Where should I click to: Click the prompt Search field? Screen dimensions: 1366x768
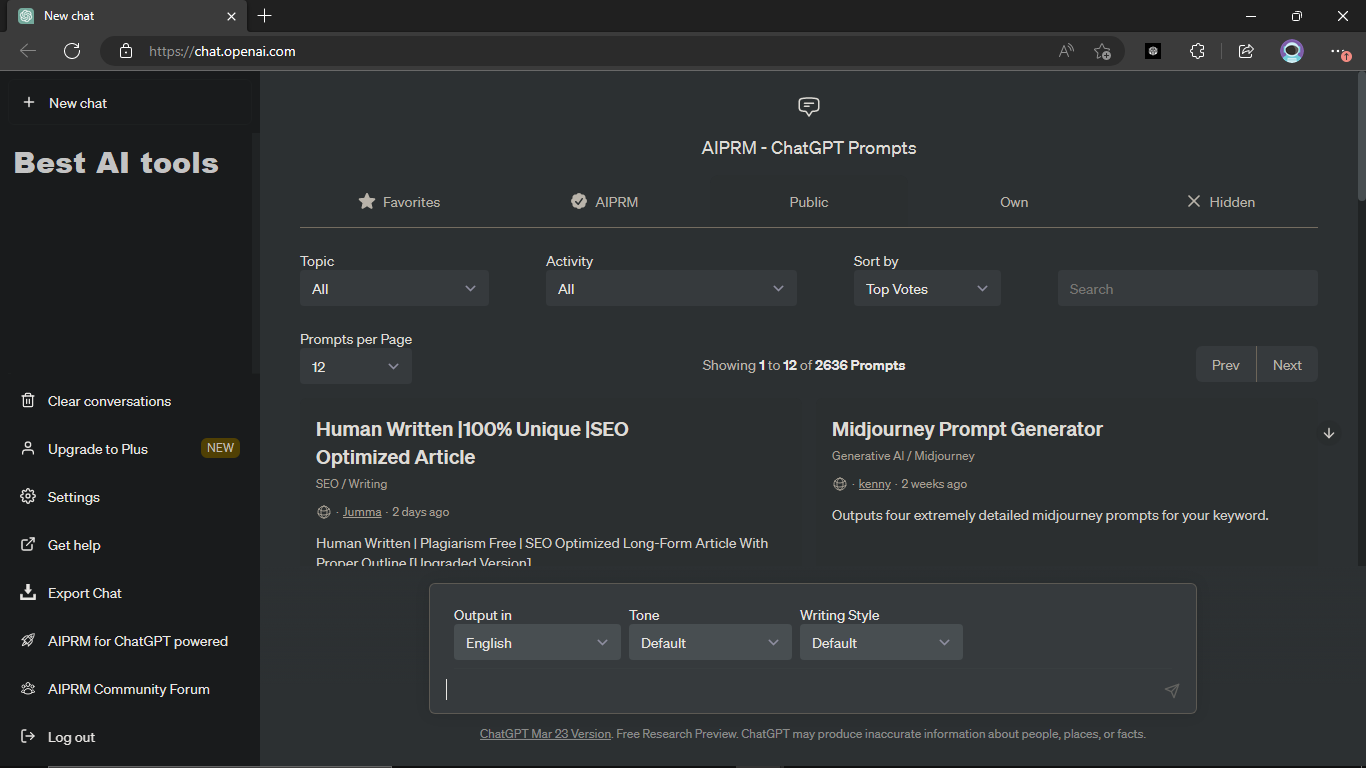1187,288
